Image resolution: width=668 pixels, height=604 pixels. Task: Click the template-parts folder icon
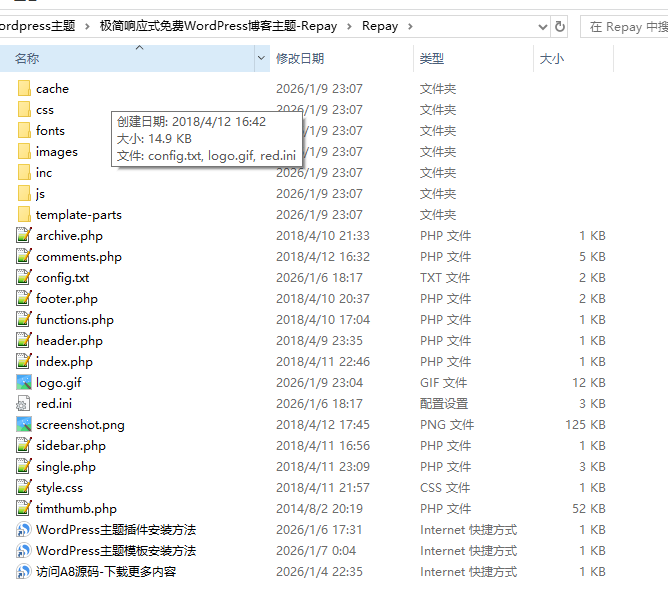coord(24,215)
